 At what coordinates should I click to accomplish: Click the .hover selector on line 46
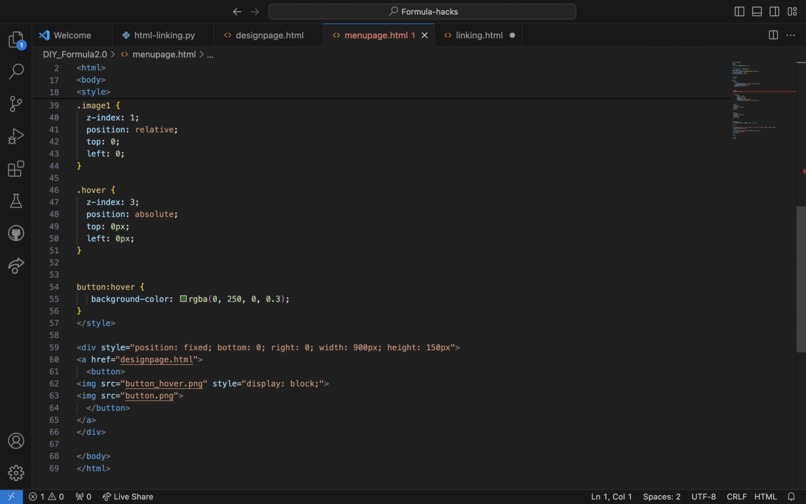pyautogui.click(x=91, y=190)
